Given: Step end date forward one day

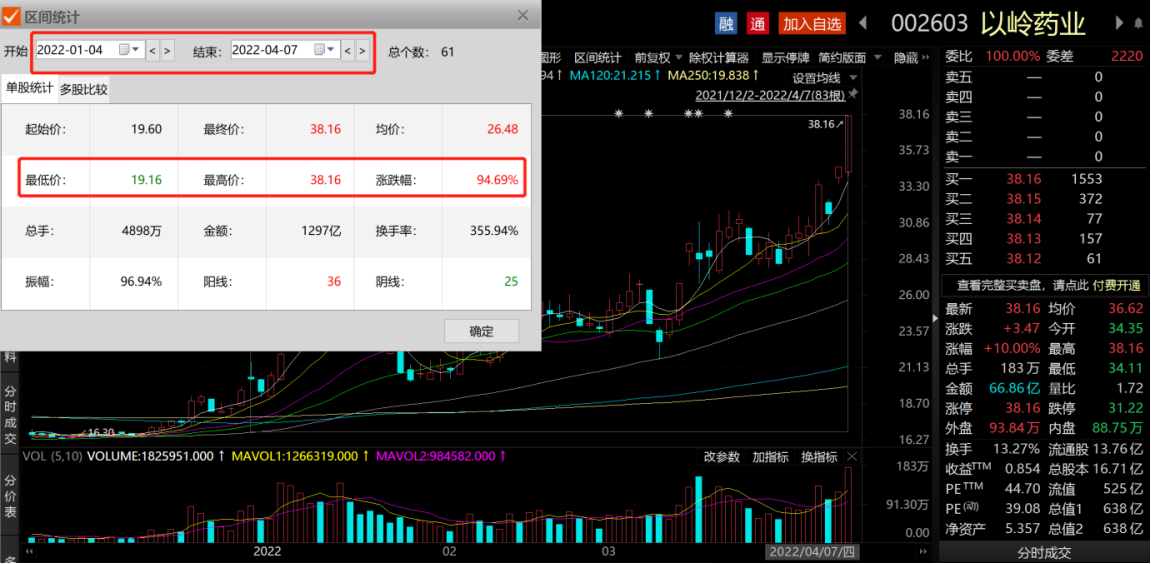Looking at the screenshot, I should (363, 51).
